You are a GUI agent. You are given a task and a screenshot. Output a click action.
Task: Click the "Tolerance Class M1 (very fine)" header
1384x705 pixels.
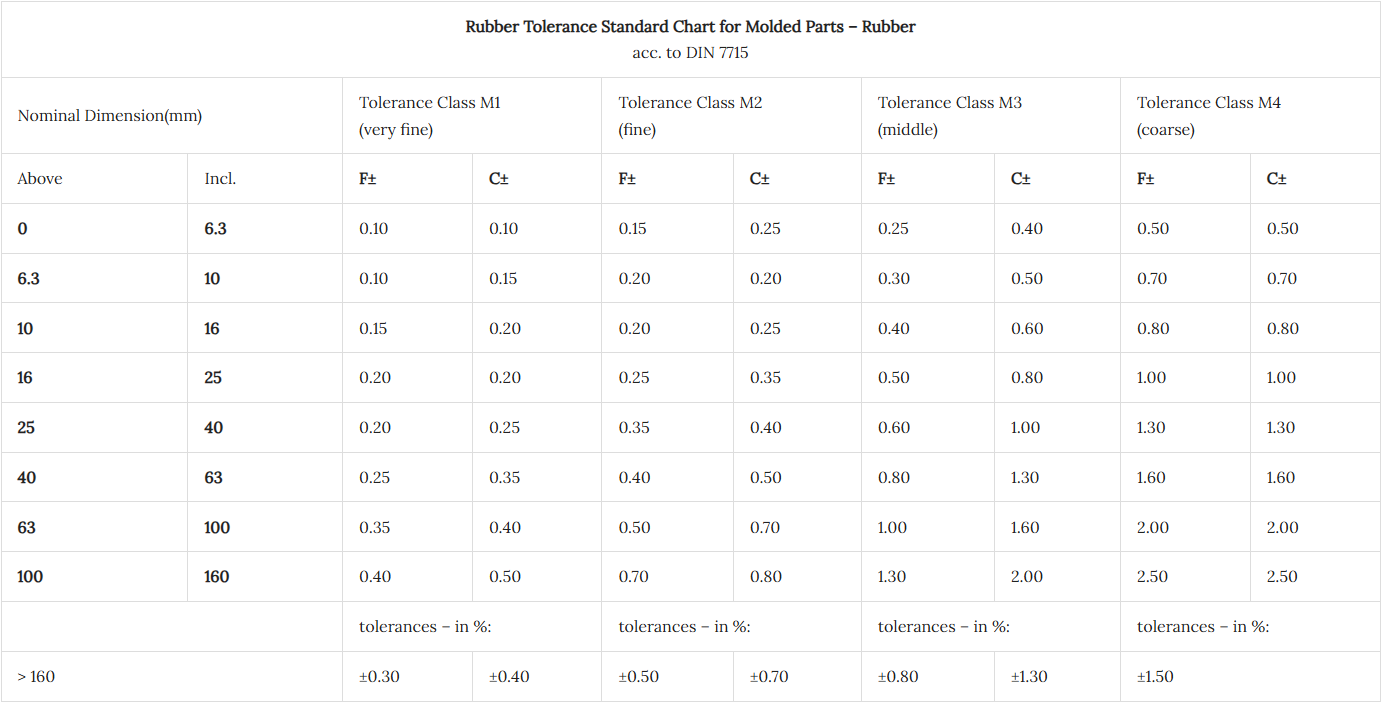(x=430, y=116)
